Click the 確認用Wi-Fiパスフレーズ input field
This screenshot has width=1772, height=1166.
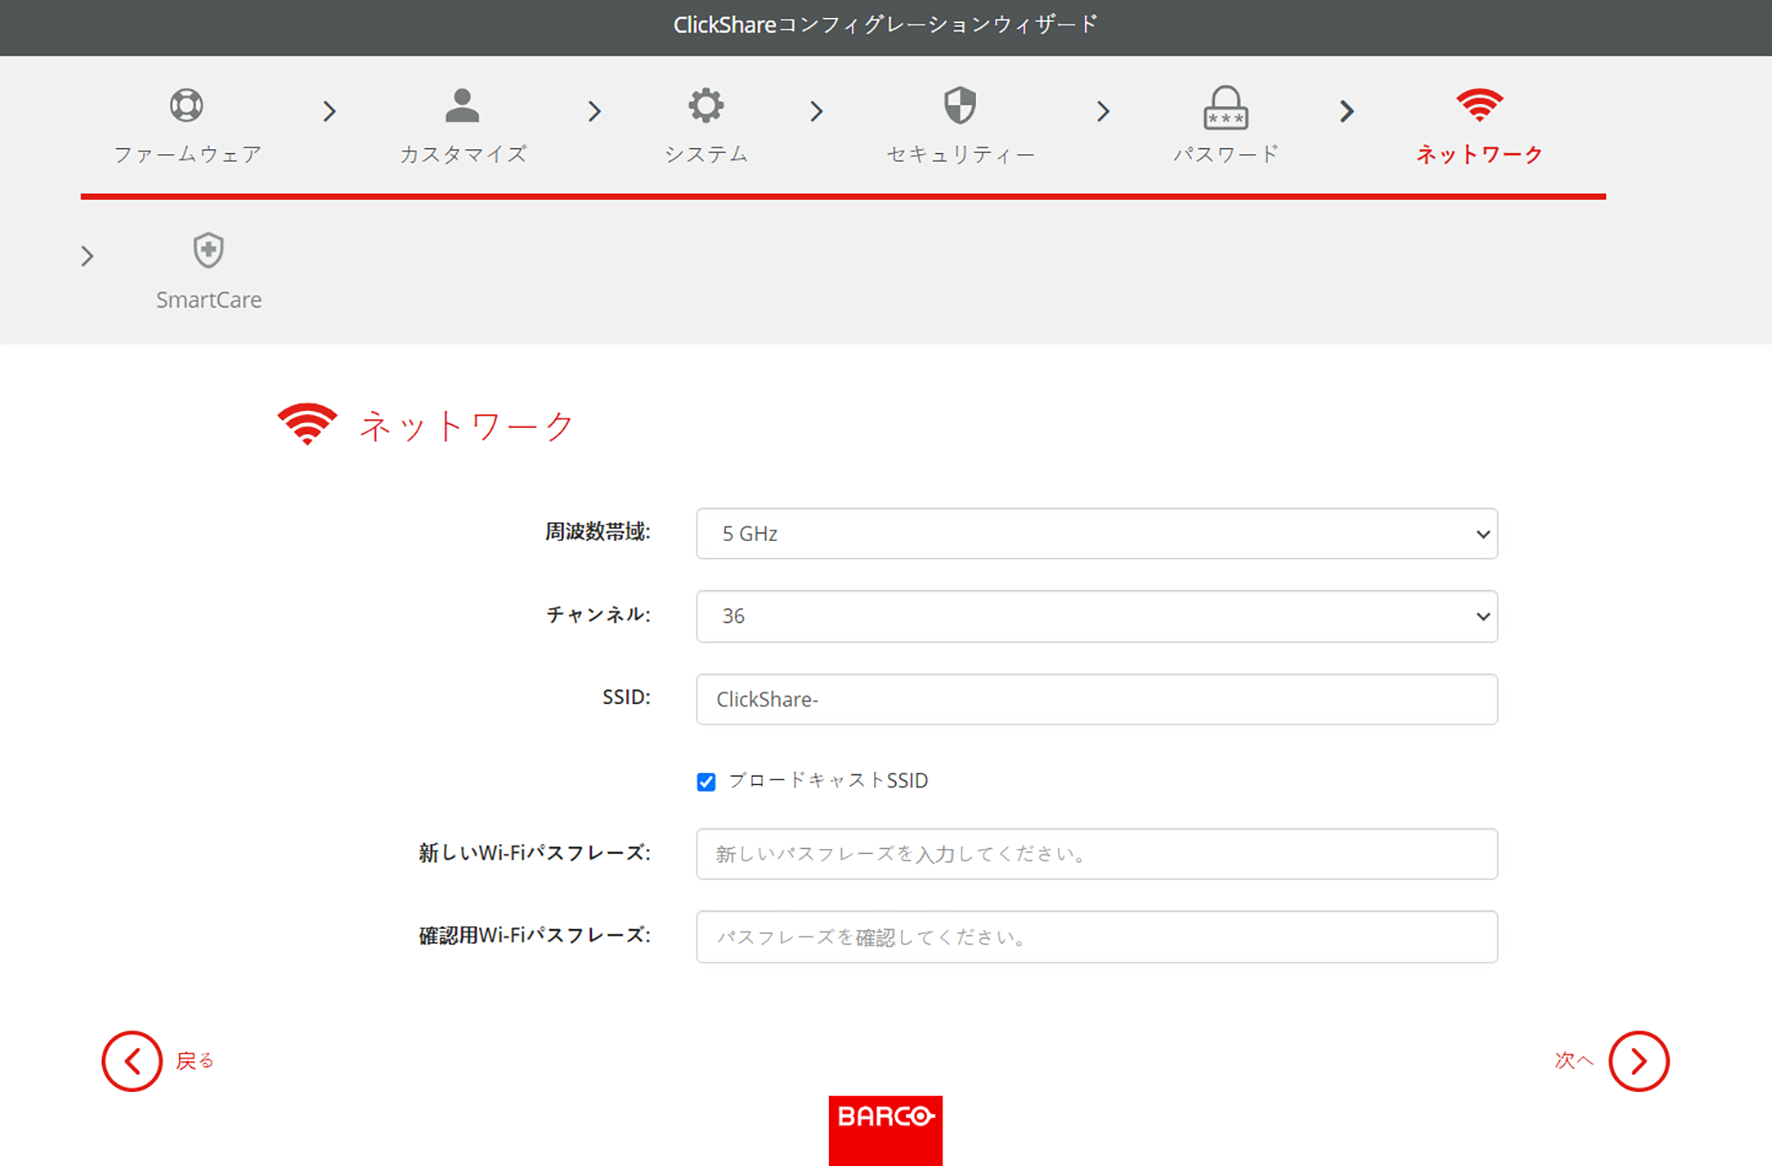click(x=1097, y=937)
